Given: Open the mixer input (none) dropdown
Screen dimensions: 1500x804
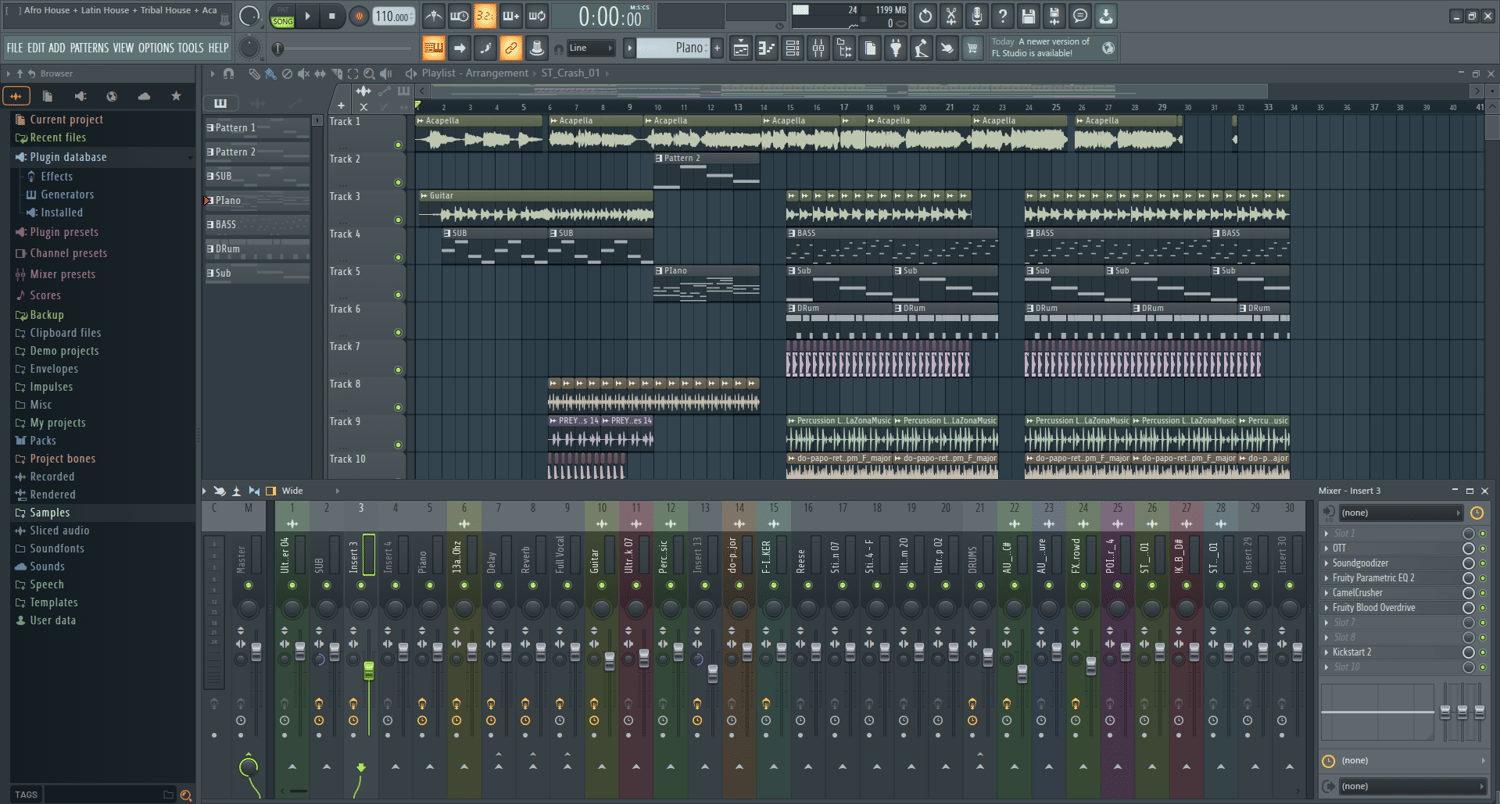Looking at the screenshot, I should pos(1400,513).
